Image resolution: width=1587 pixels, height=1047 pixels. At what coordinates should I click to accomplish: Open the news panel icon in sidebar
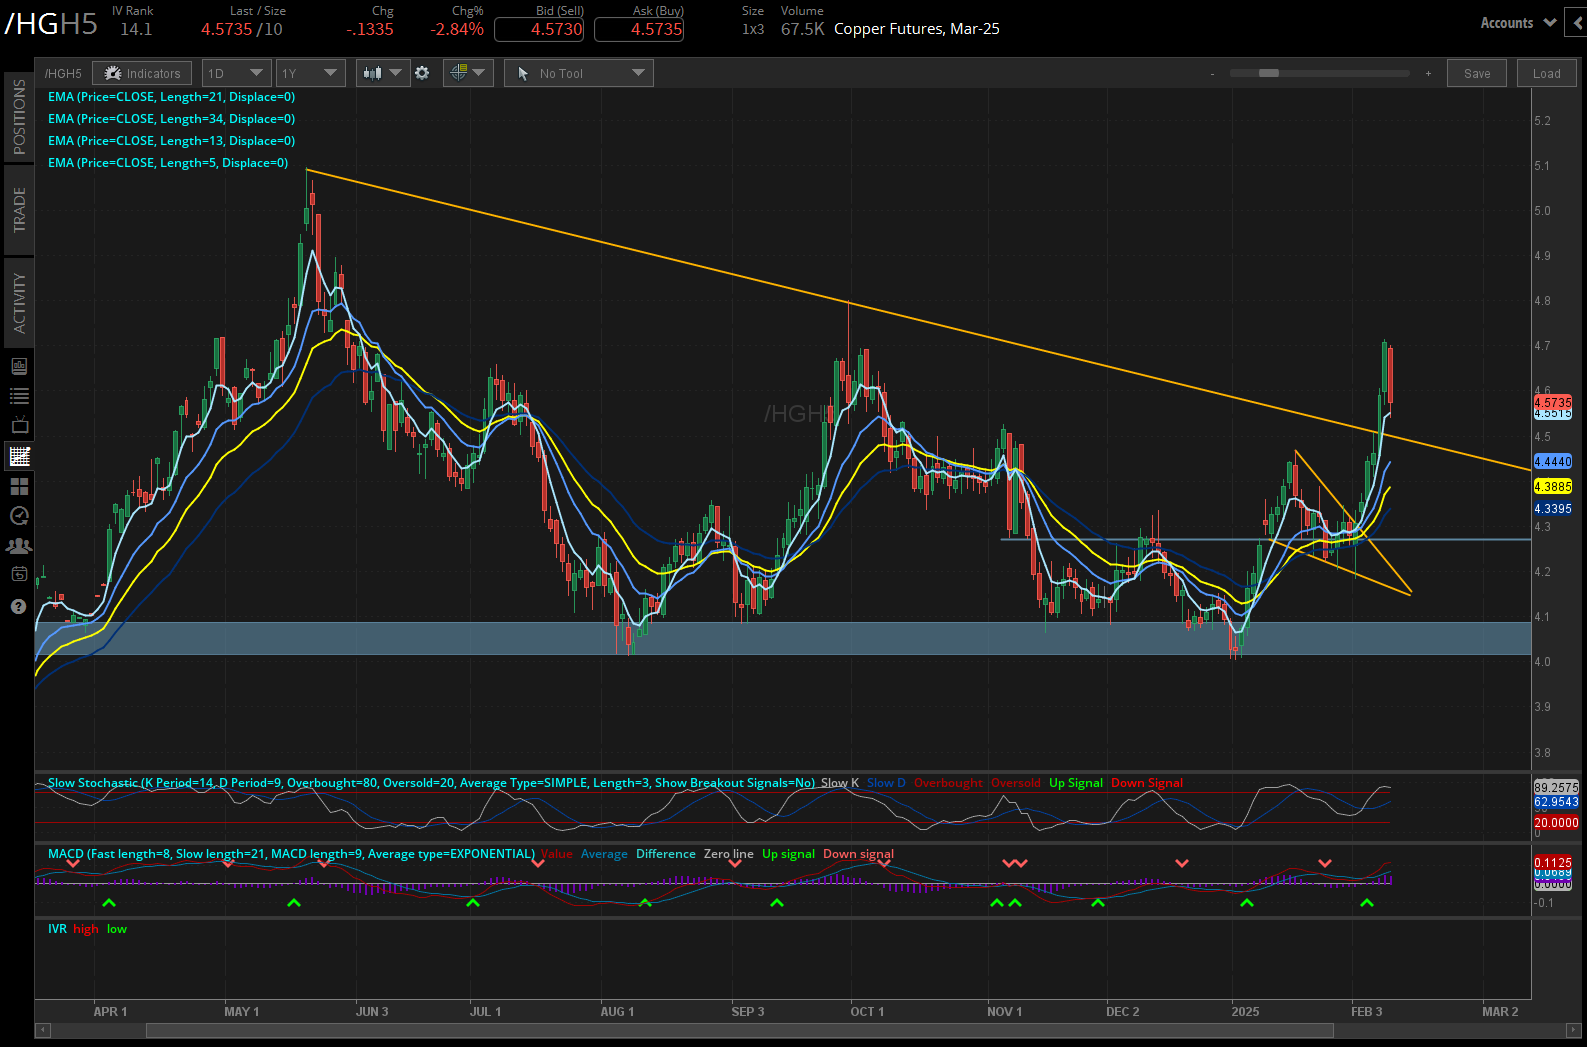19,366
